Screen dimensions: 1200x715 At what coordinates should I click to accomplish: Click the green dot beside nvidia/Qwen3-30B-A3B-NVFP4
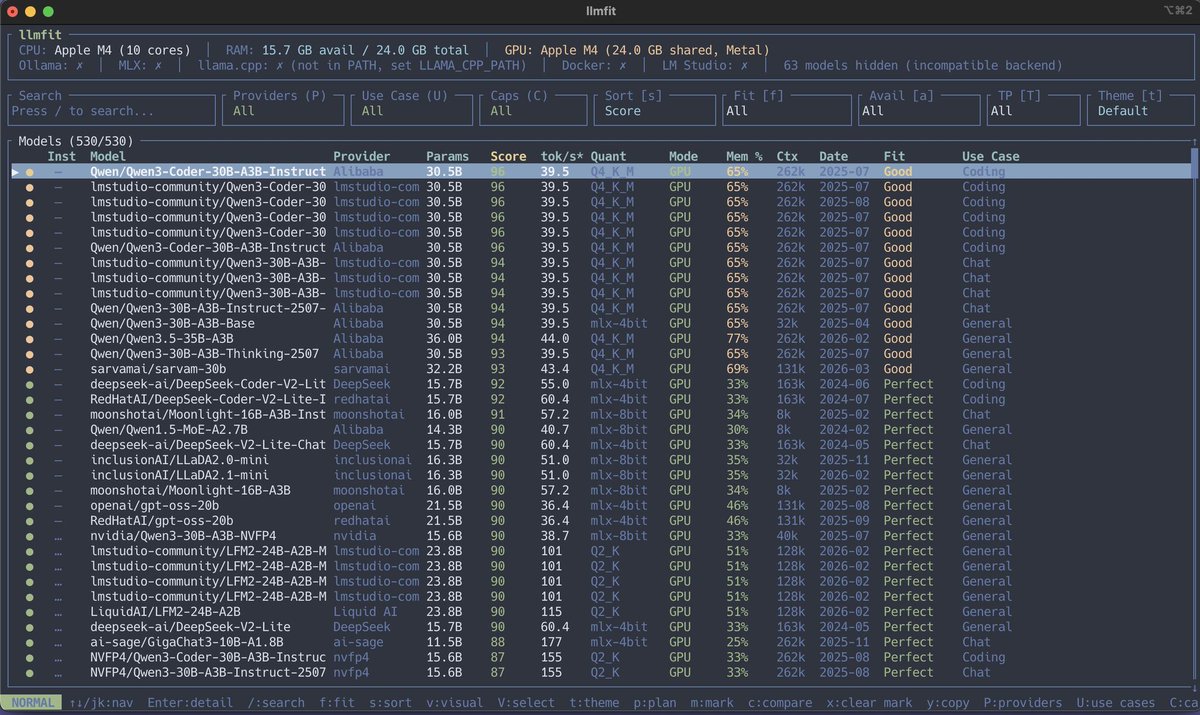tap(30, 536)
